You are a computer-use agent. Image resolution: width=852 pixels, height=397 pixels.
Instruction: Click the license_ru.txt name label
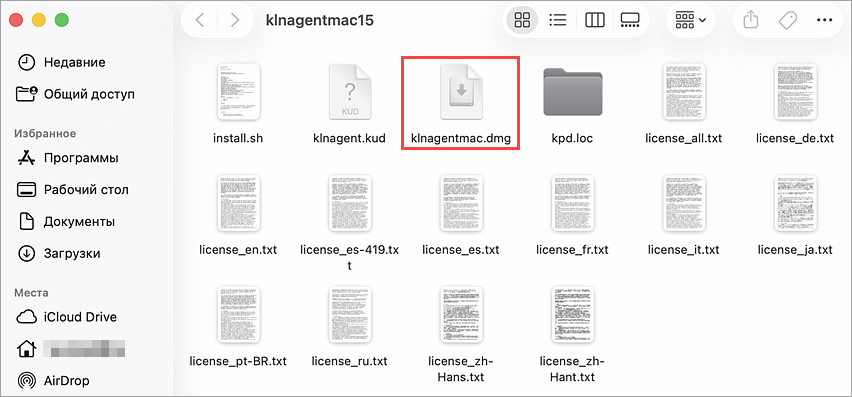(349, 361)
